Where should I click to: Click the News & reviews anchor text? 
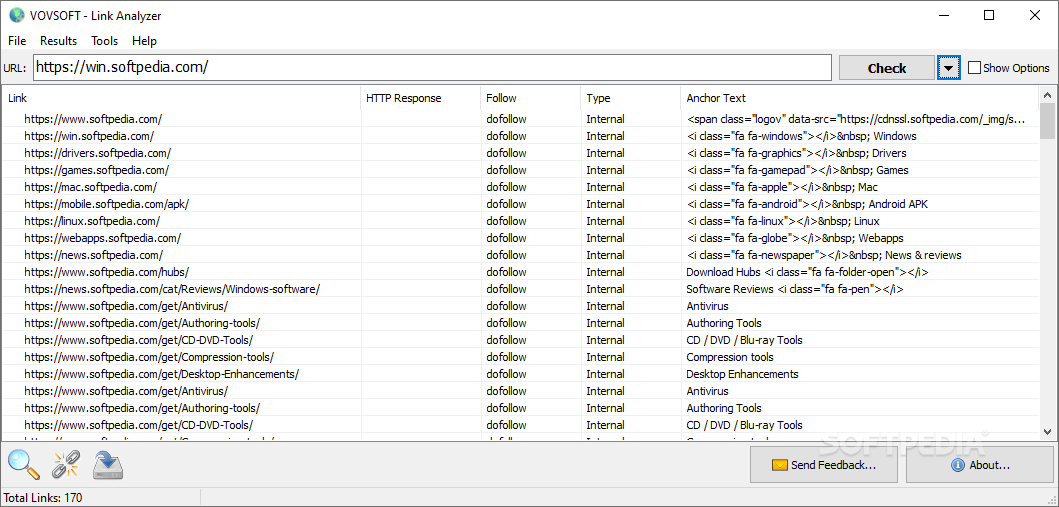pyautogui.click(x=824, y=255)
